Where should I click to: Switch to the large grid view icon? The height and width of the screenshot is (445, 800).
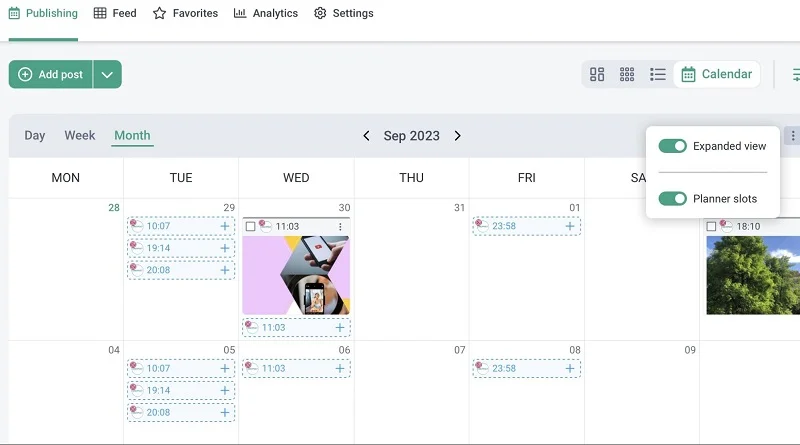pos(597,74)
